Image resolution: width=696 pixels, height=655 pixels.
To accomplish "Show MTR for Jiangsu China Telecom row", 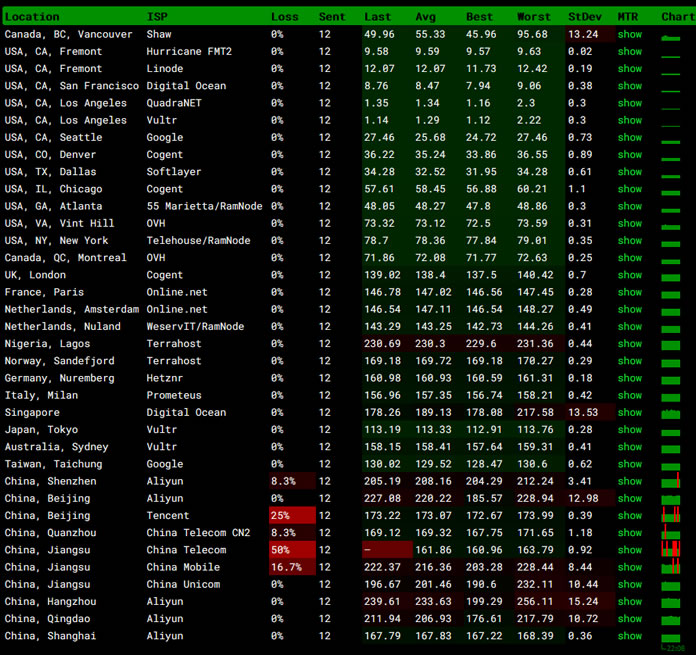I will coord(629,550).
